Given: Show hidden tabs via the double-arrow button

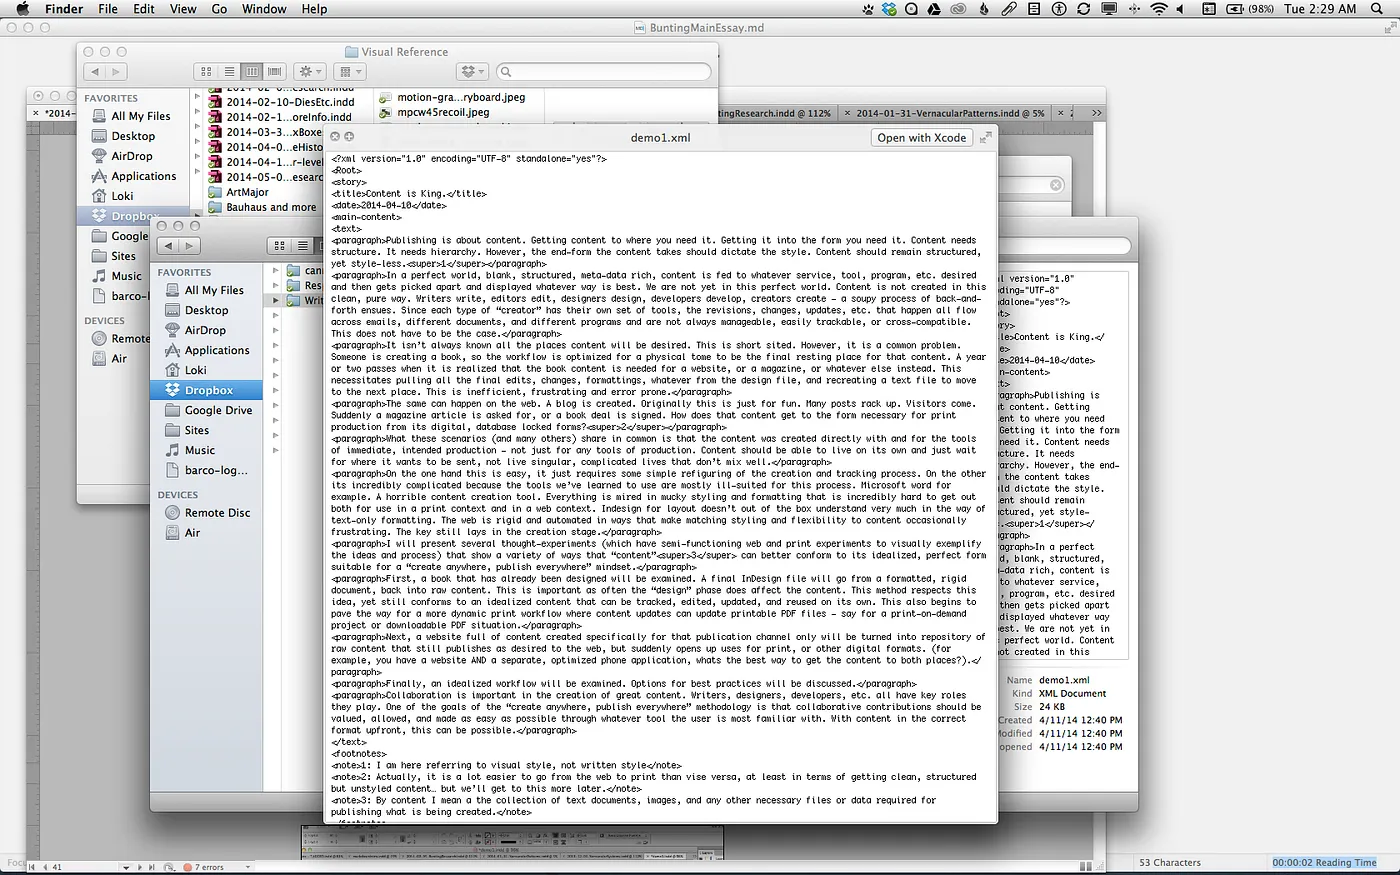Looking at the screenshot, I should (x=1096, y=113).
